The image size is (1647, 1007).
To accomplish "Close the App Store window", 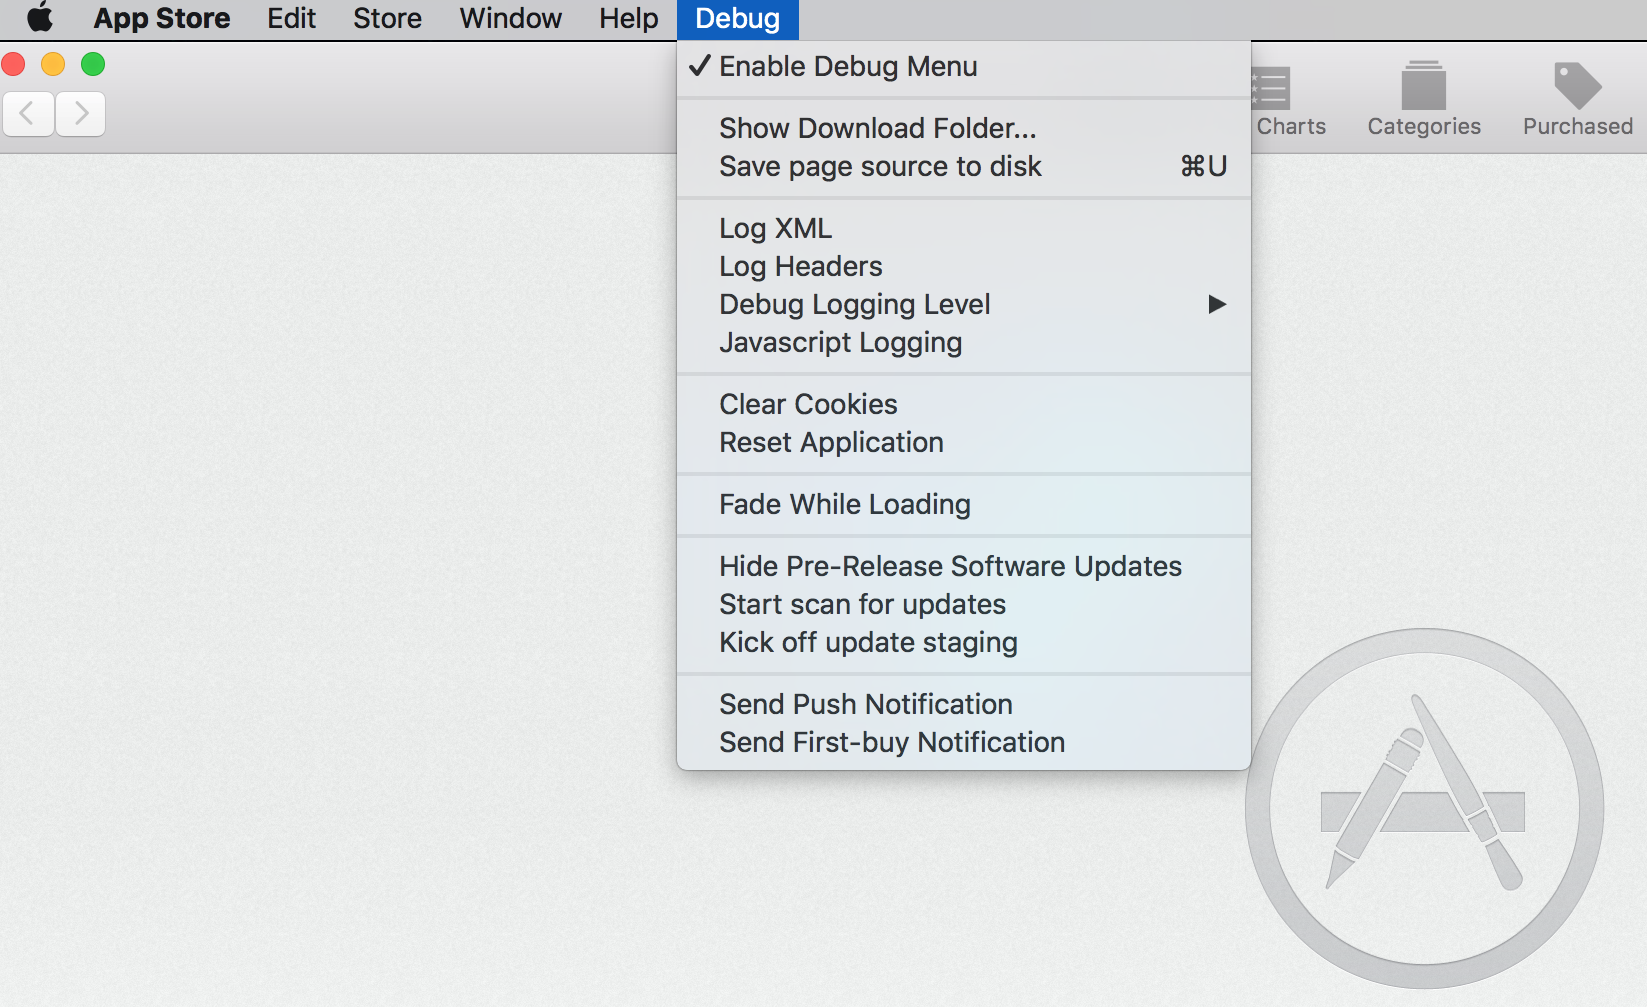I will [13, 64].
